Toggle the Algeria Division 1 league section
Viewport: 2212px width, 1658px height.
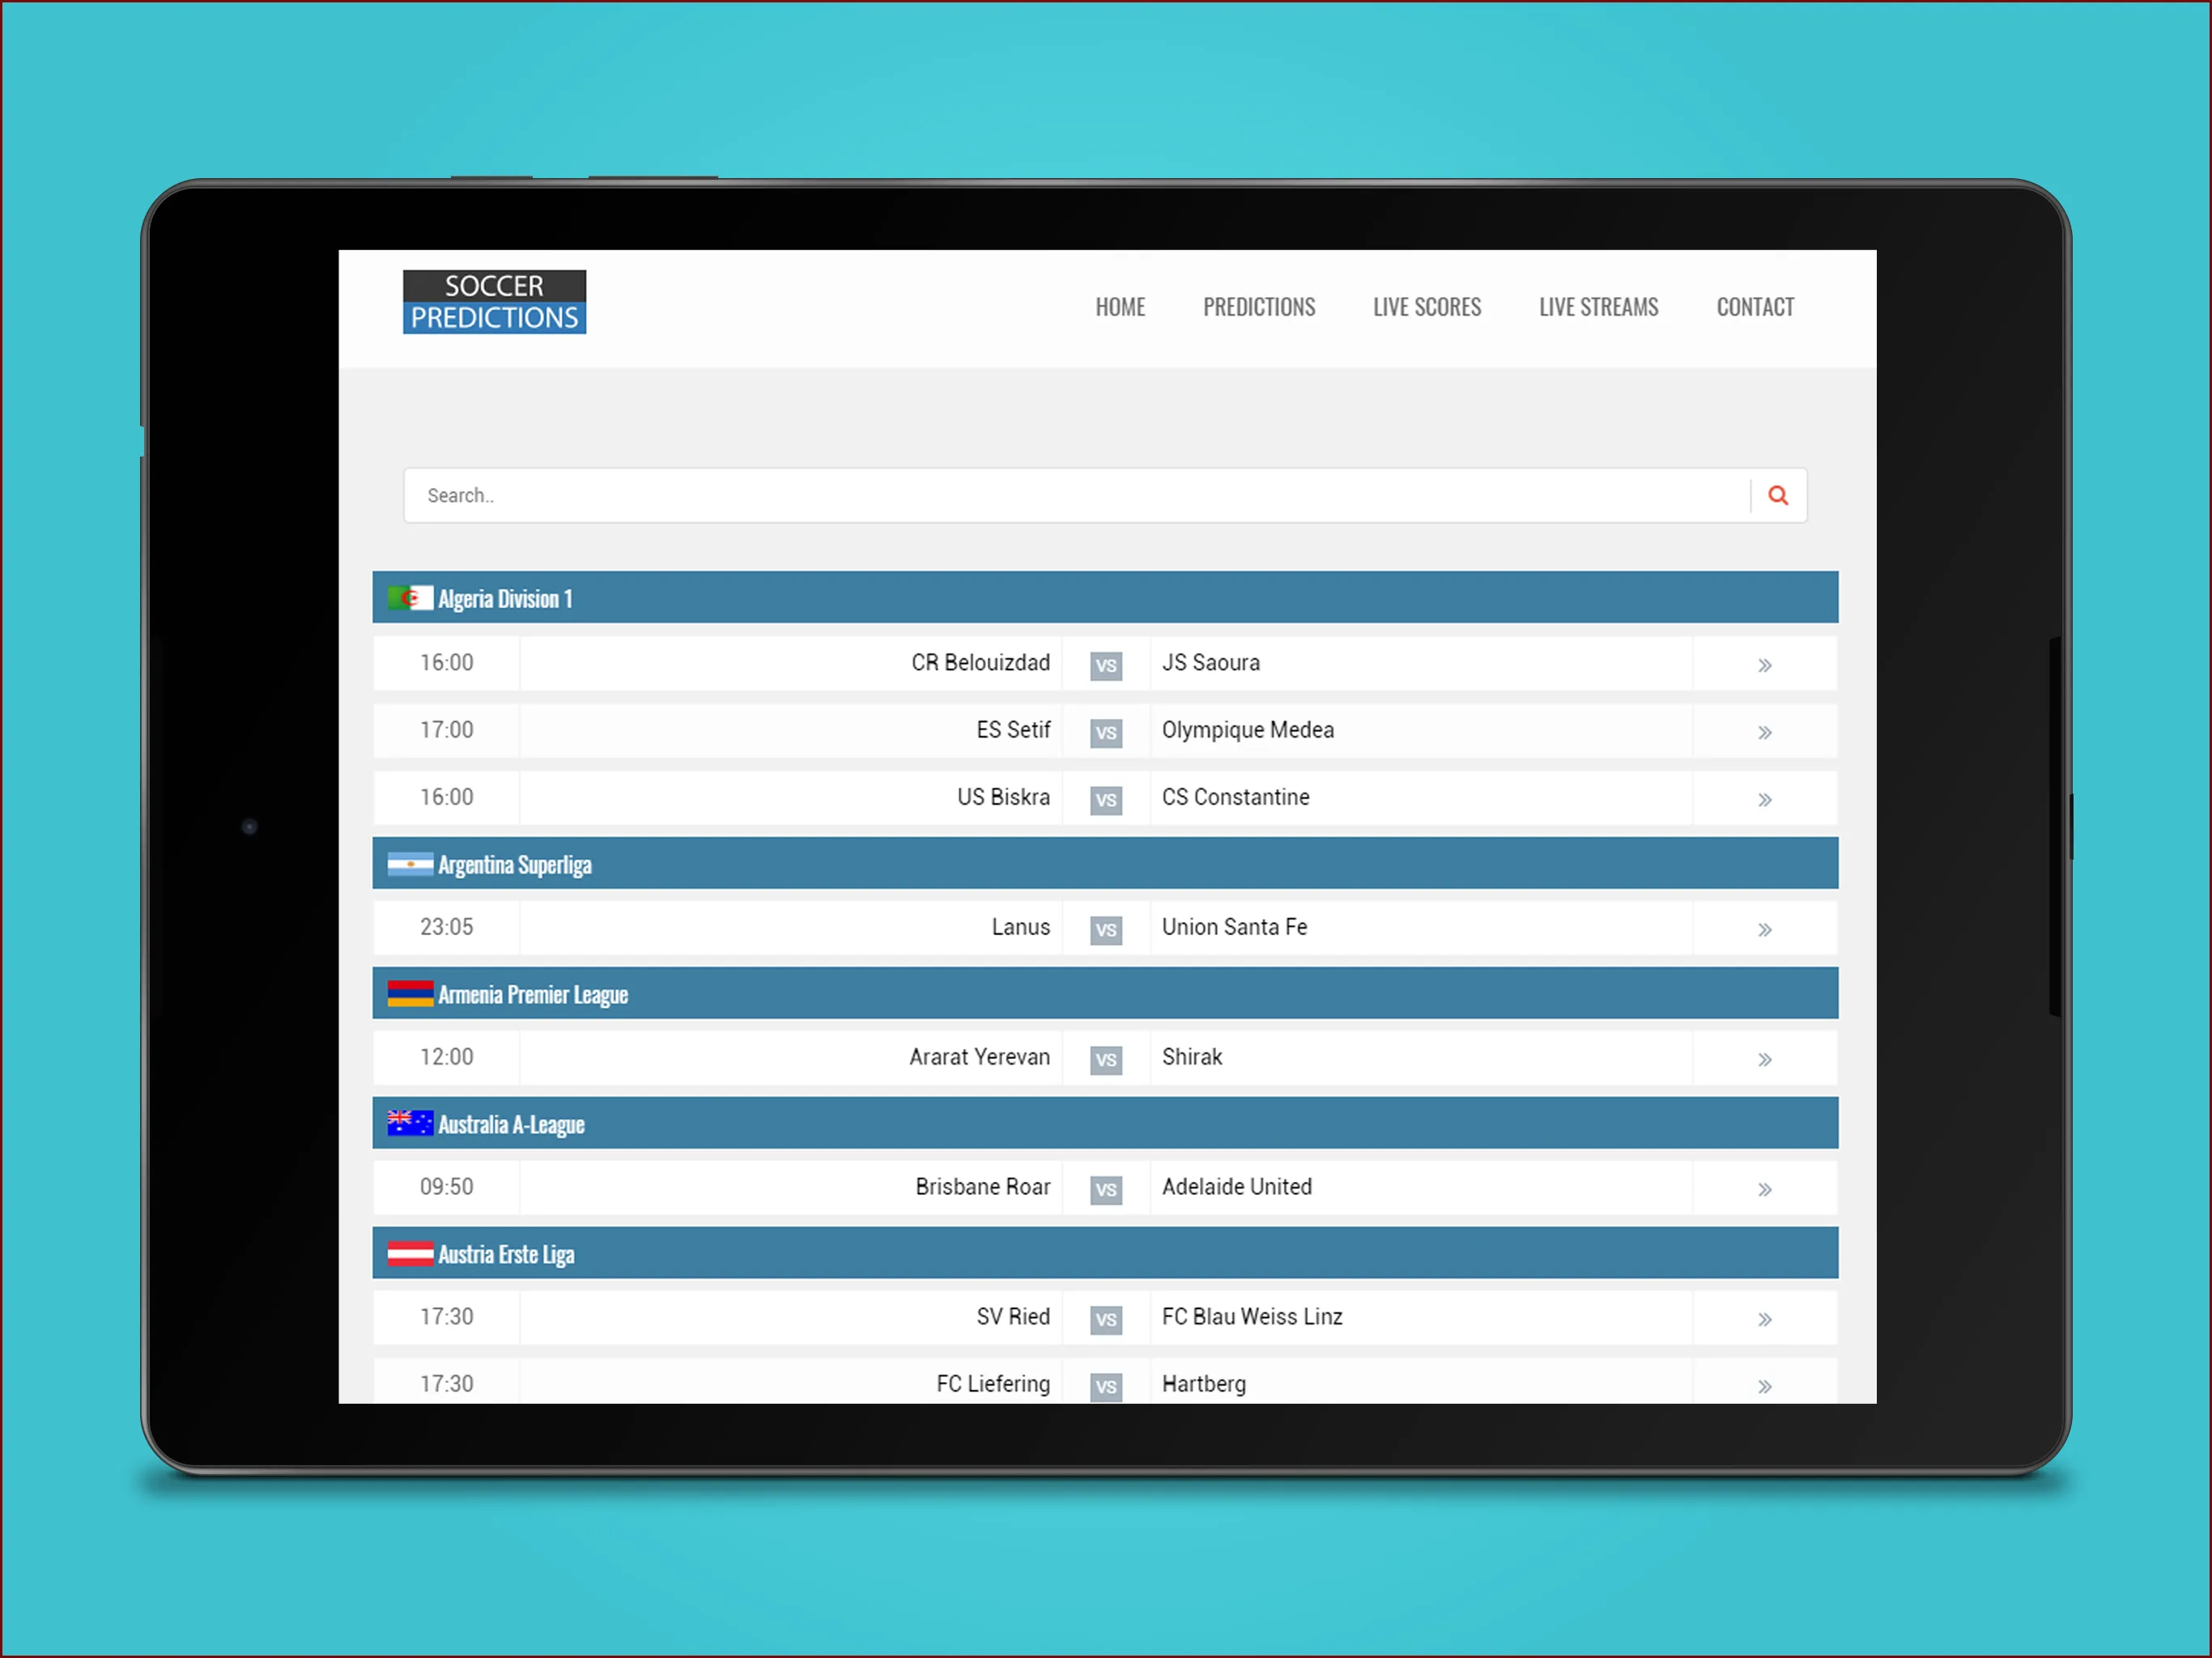1104,597
